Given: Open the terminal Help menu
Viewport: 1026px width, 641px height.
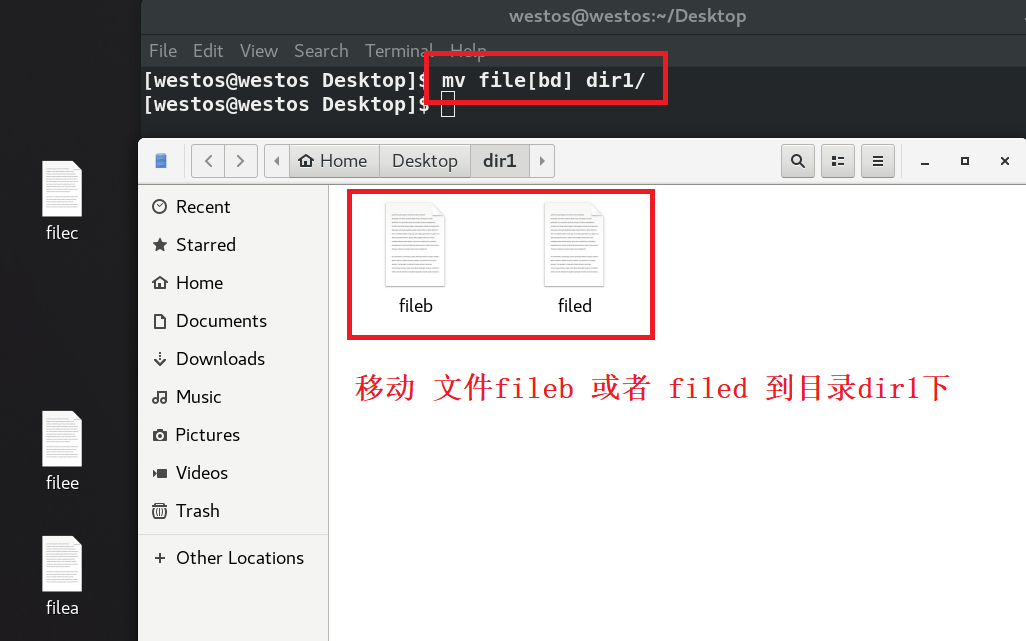Looking at the screenshot, I should pos(469,50).
